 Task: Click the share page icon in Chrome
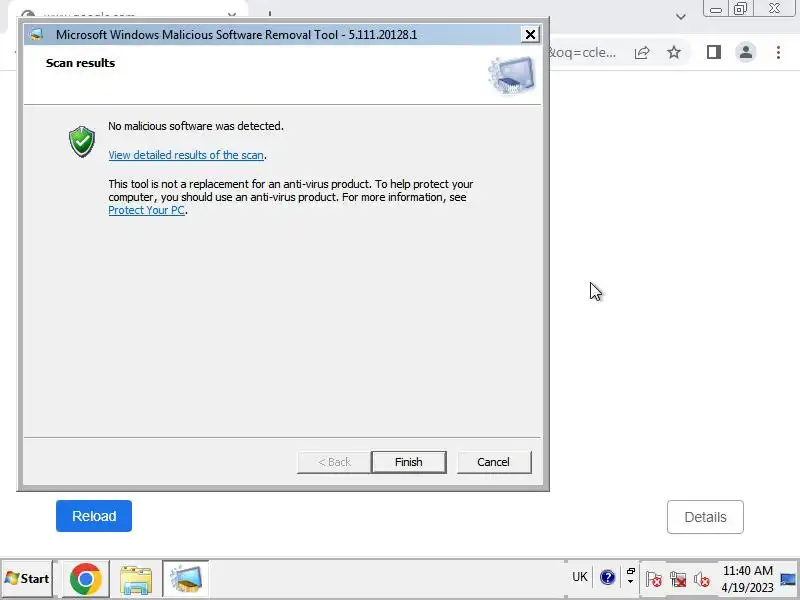coord(642,52)
